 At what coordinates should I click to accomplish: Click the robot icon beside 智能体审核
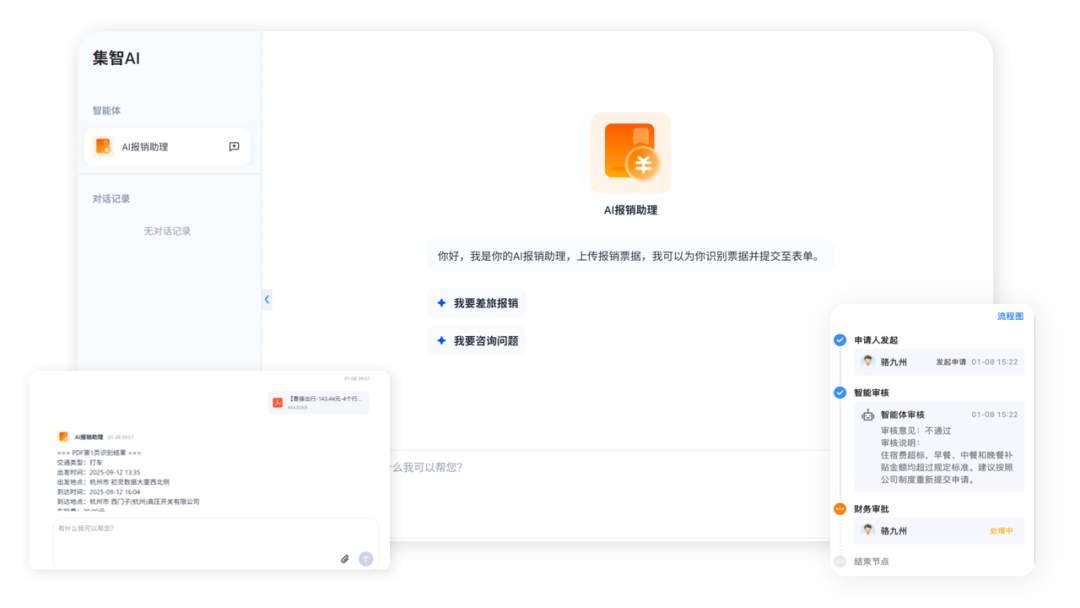(x=868, y=415)
